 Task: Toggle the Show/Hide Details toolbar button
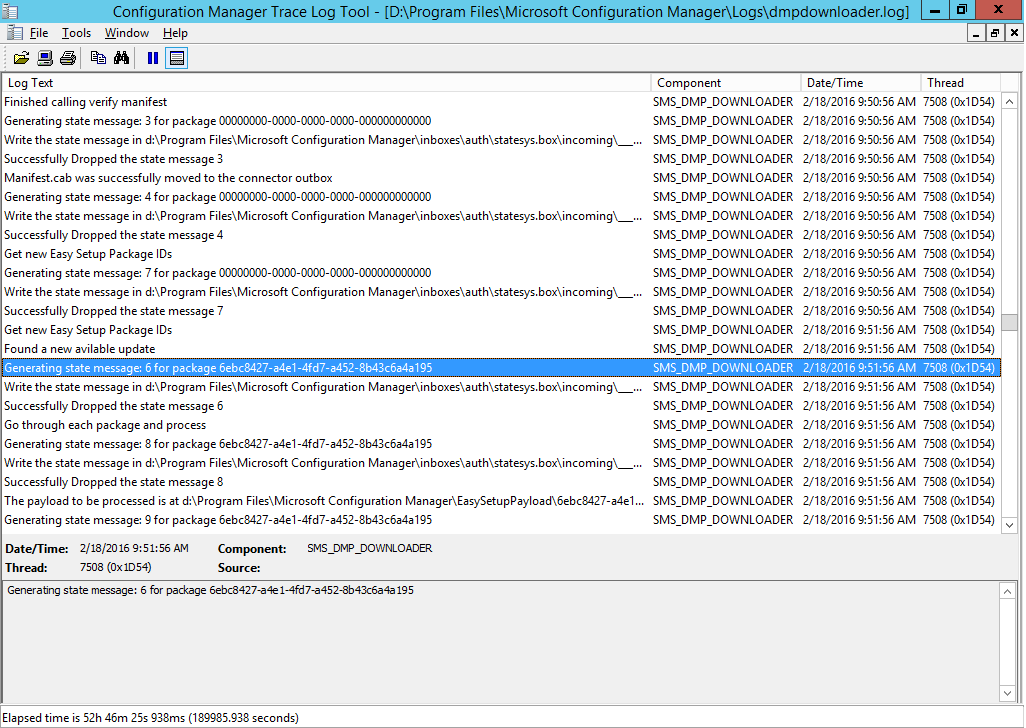(x=177, y=58)
